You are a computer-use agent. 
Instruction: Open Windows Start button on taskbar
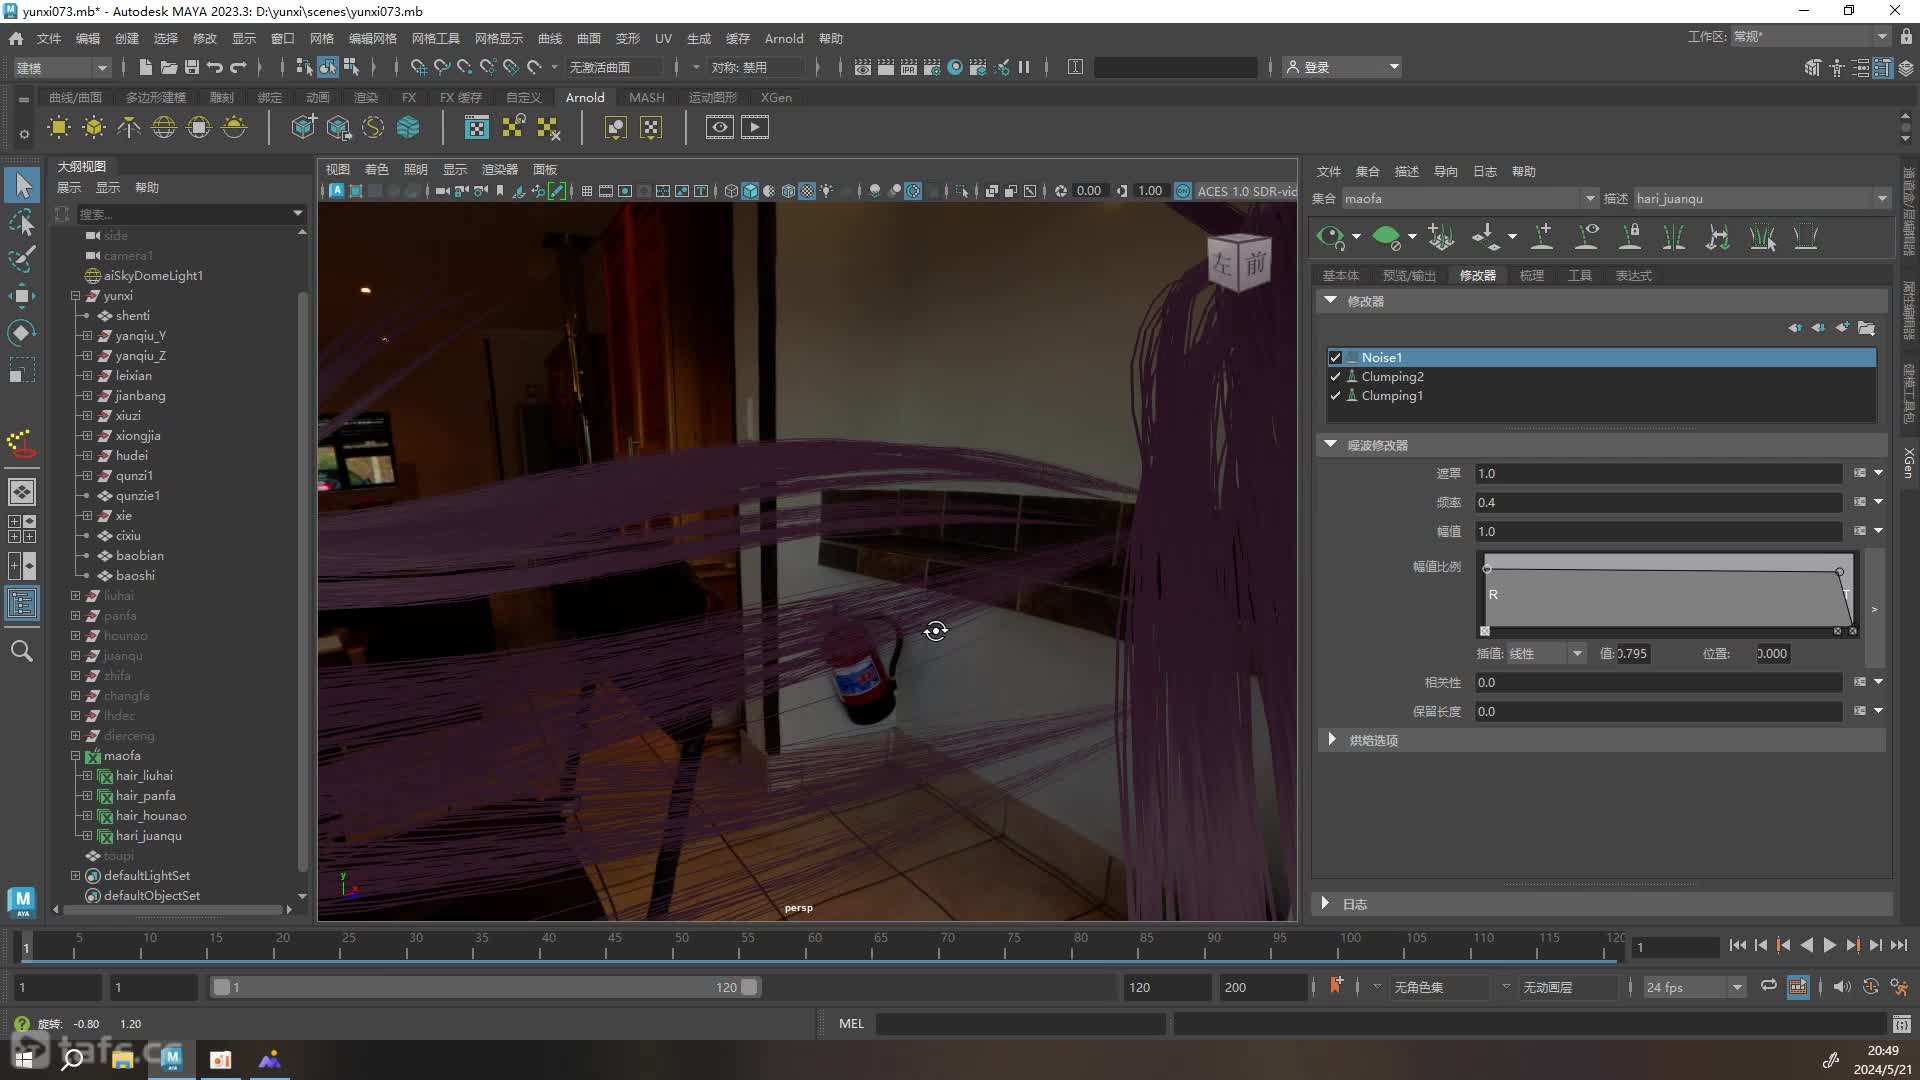coord(24,1059)
